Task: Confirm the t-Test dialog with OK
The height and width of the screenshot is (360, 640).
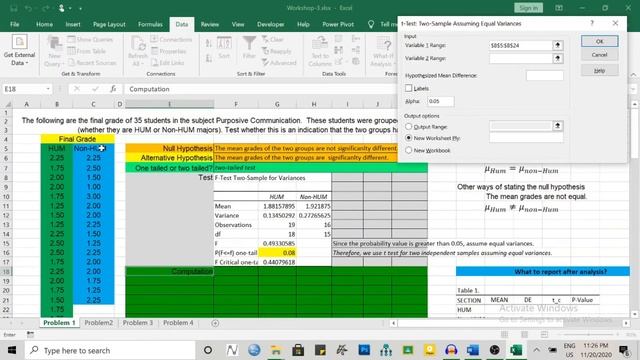Action: (599, 41)
